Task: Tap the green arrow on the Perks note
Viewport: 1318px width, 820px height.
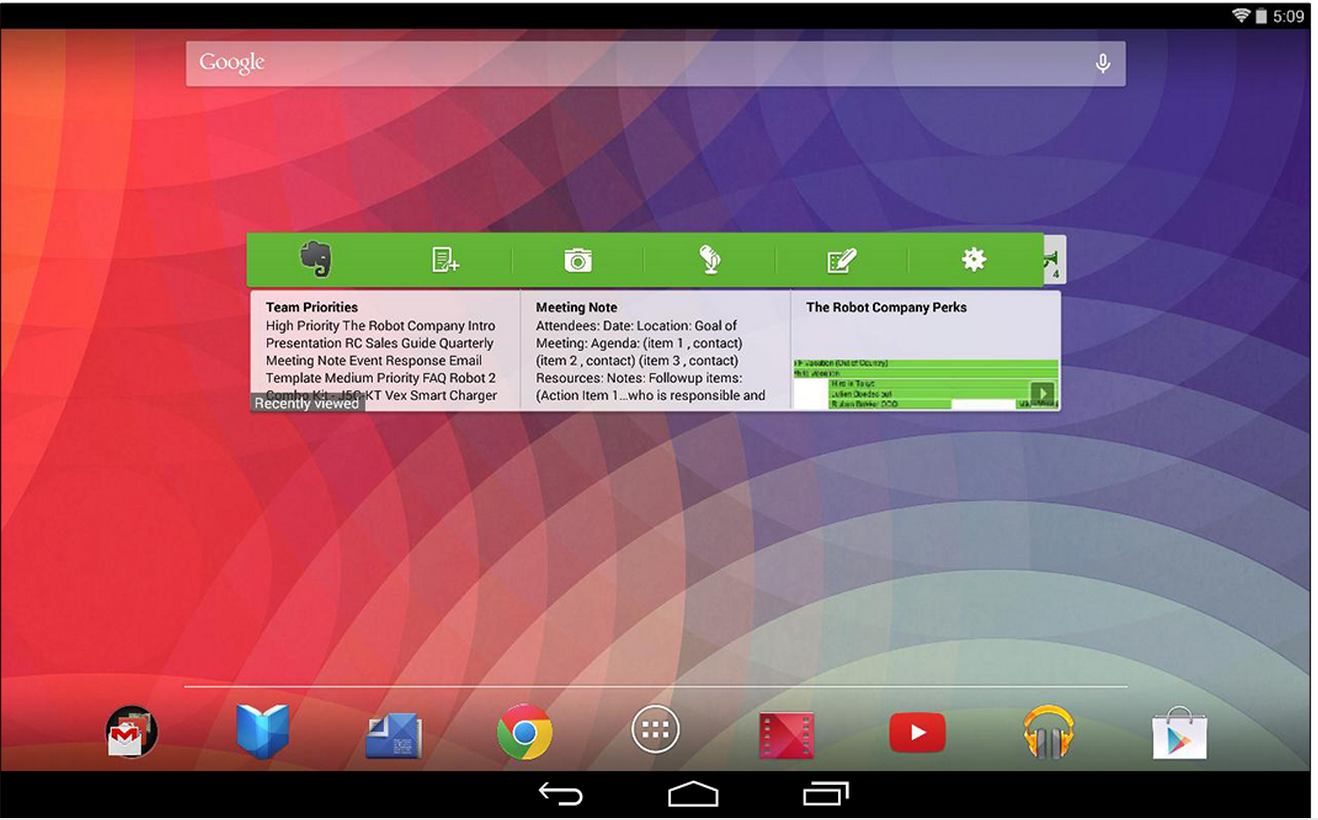Action: (1042, 393)
